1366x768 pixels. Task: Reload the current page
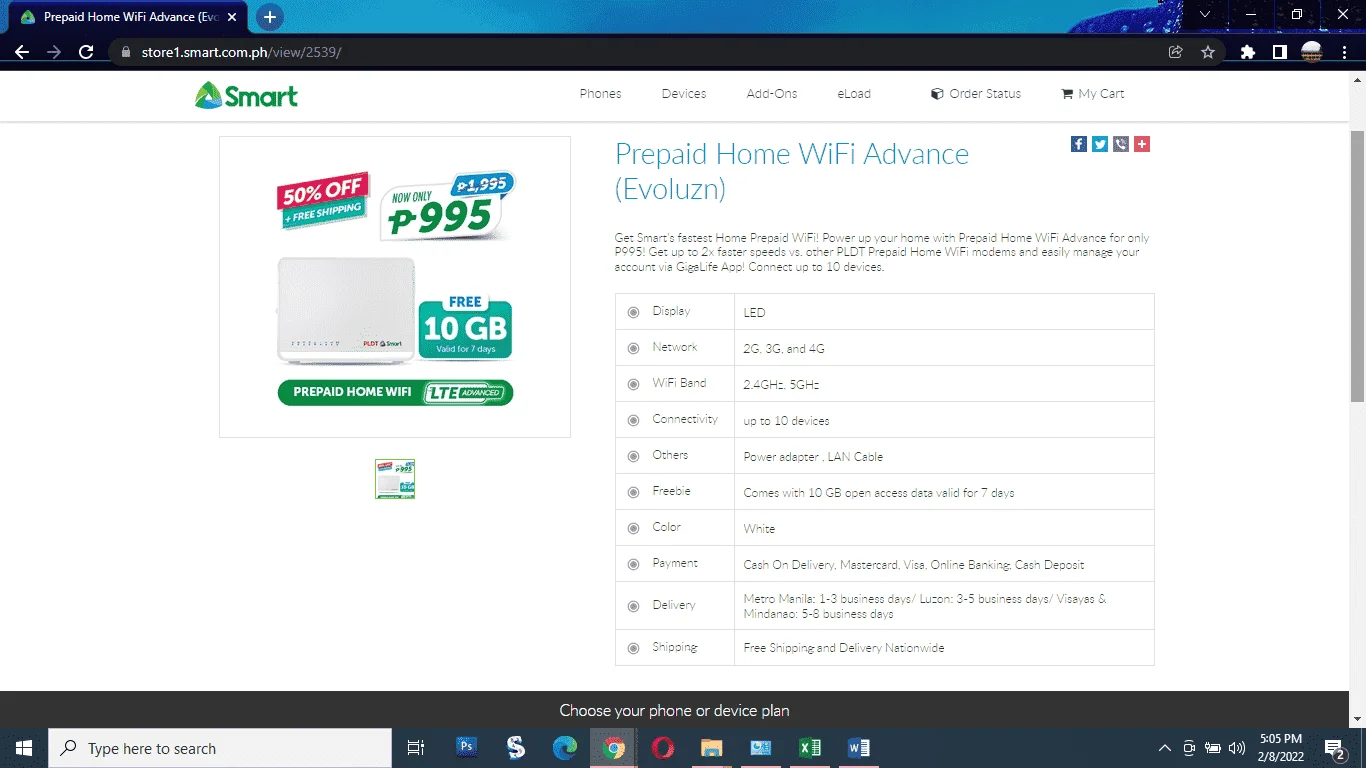tap(86, 52)
